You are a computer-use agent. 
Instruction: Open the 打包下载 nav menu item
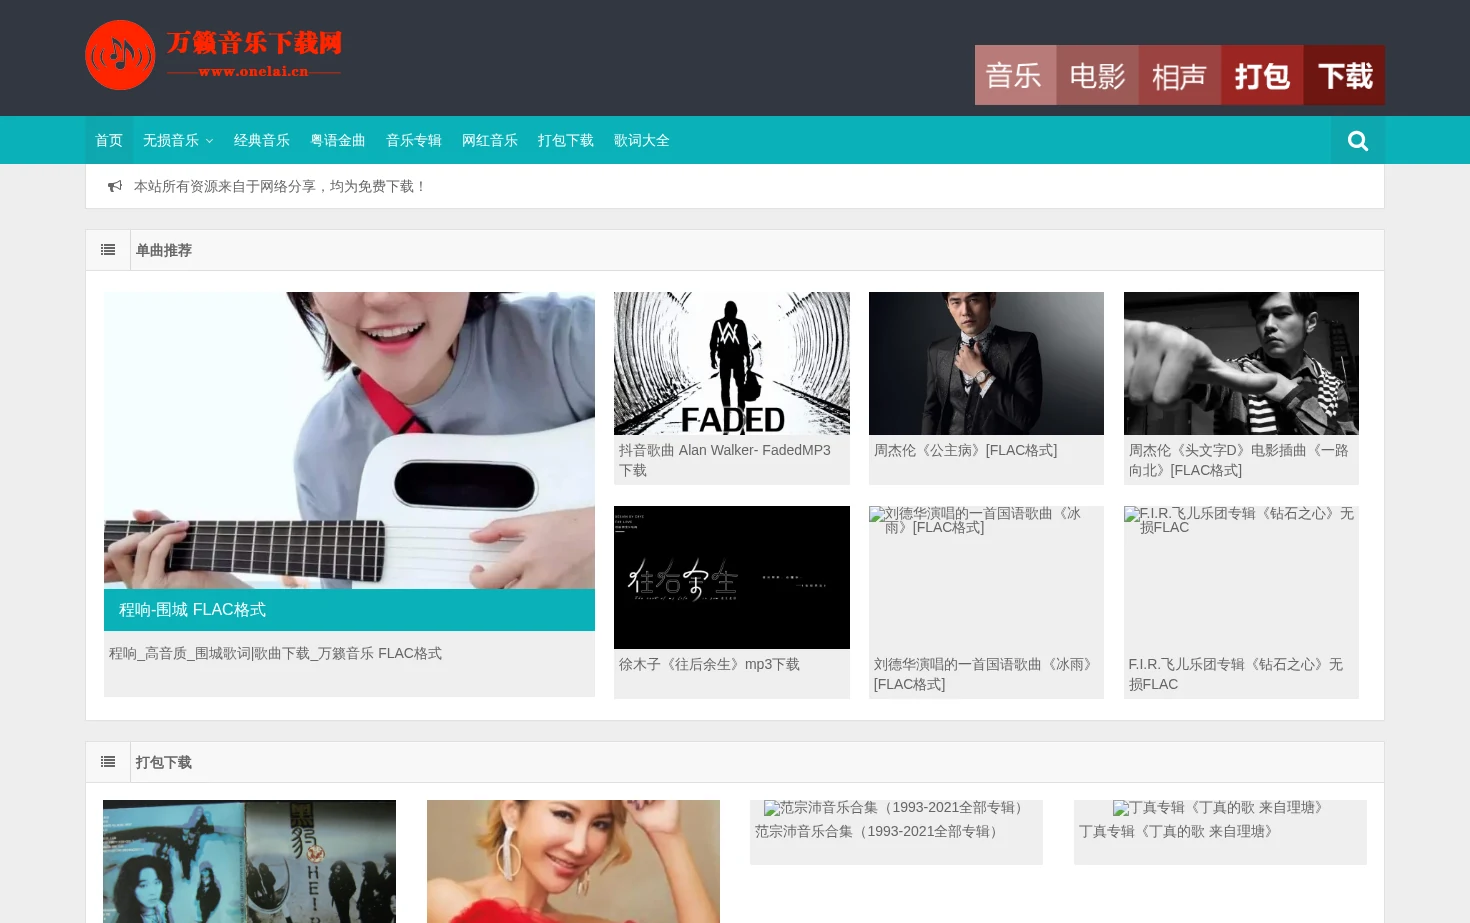tap(566, 141)
